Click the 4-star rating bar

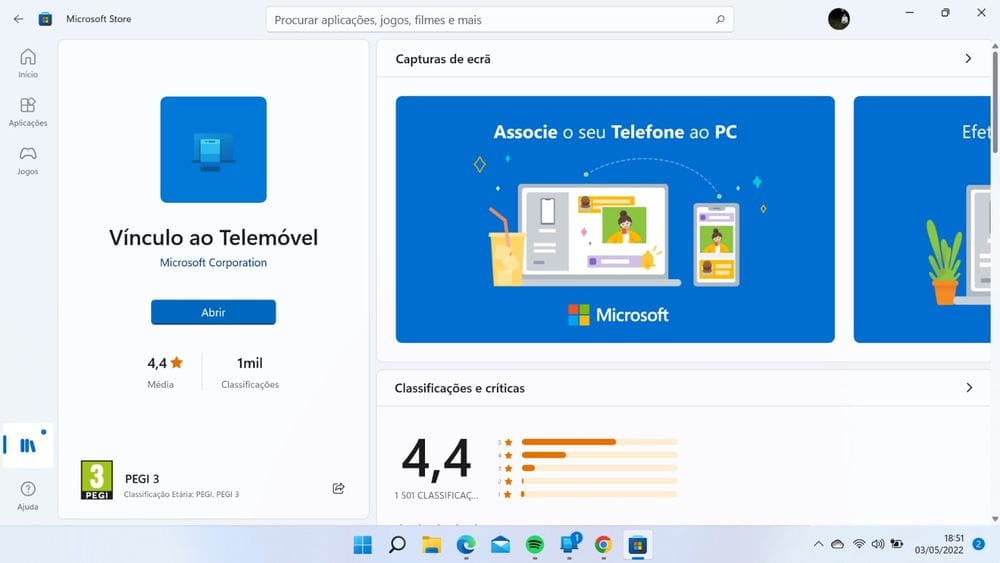coord(599,455)
